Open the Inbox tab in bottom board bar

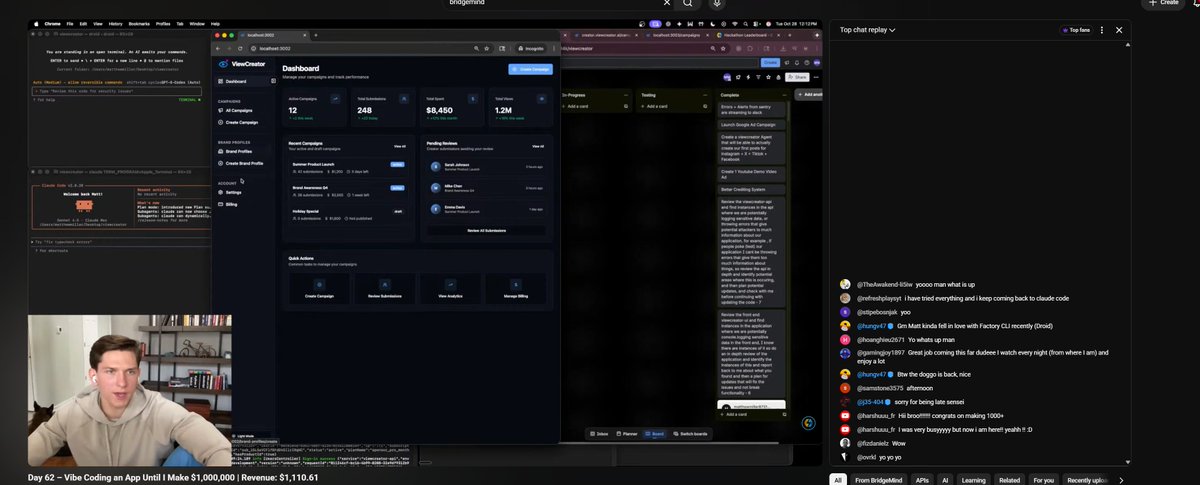click(x=598, y=433)
